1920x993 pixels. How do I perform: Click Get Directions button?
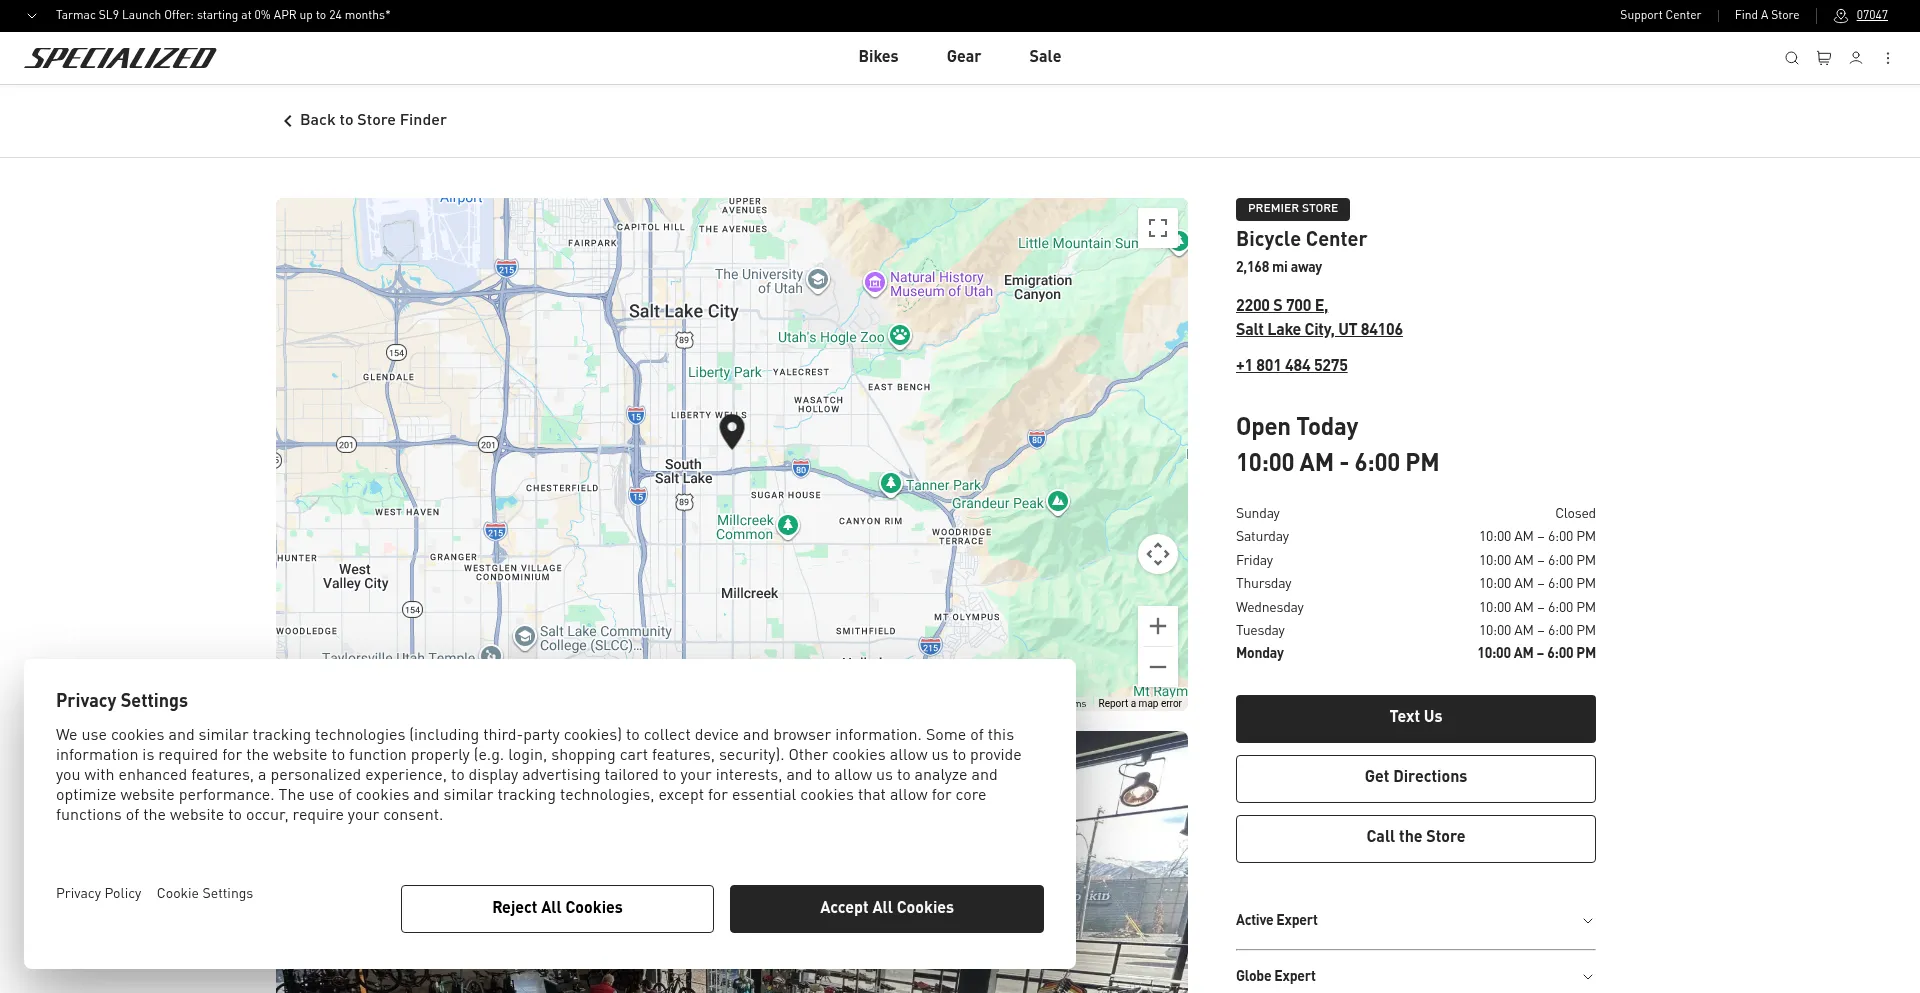[1415, 779]
